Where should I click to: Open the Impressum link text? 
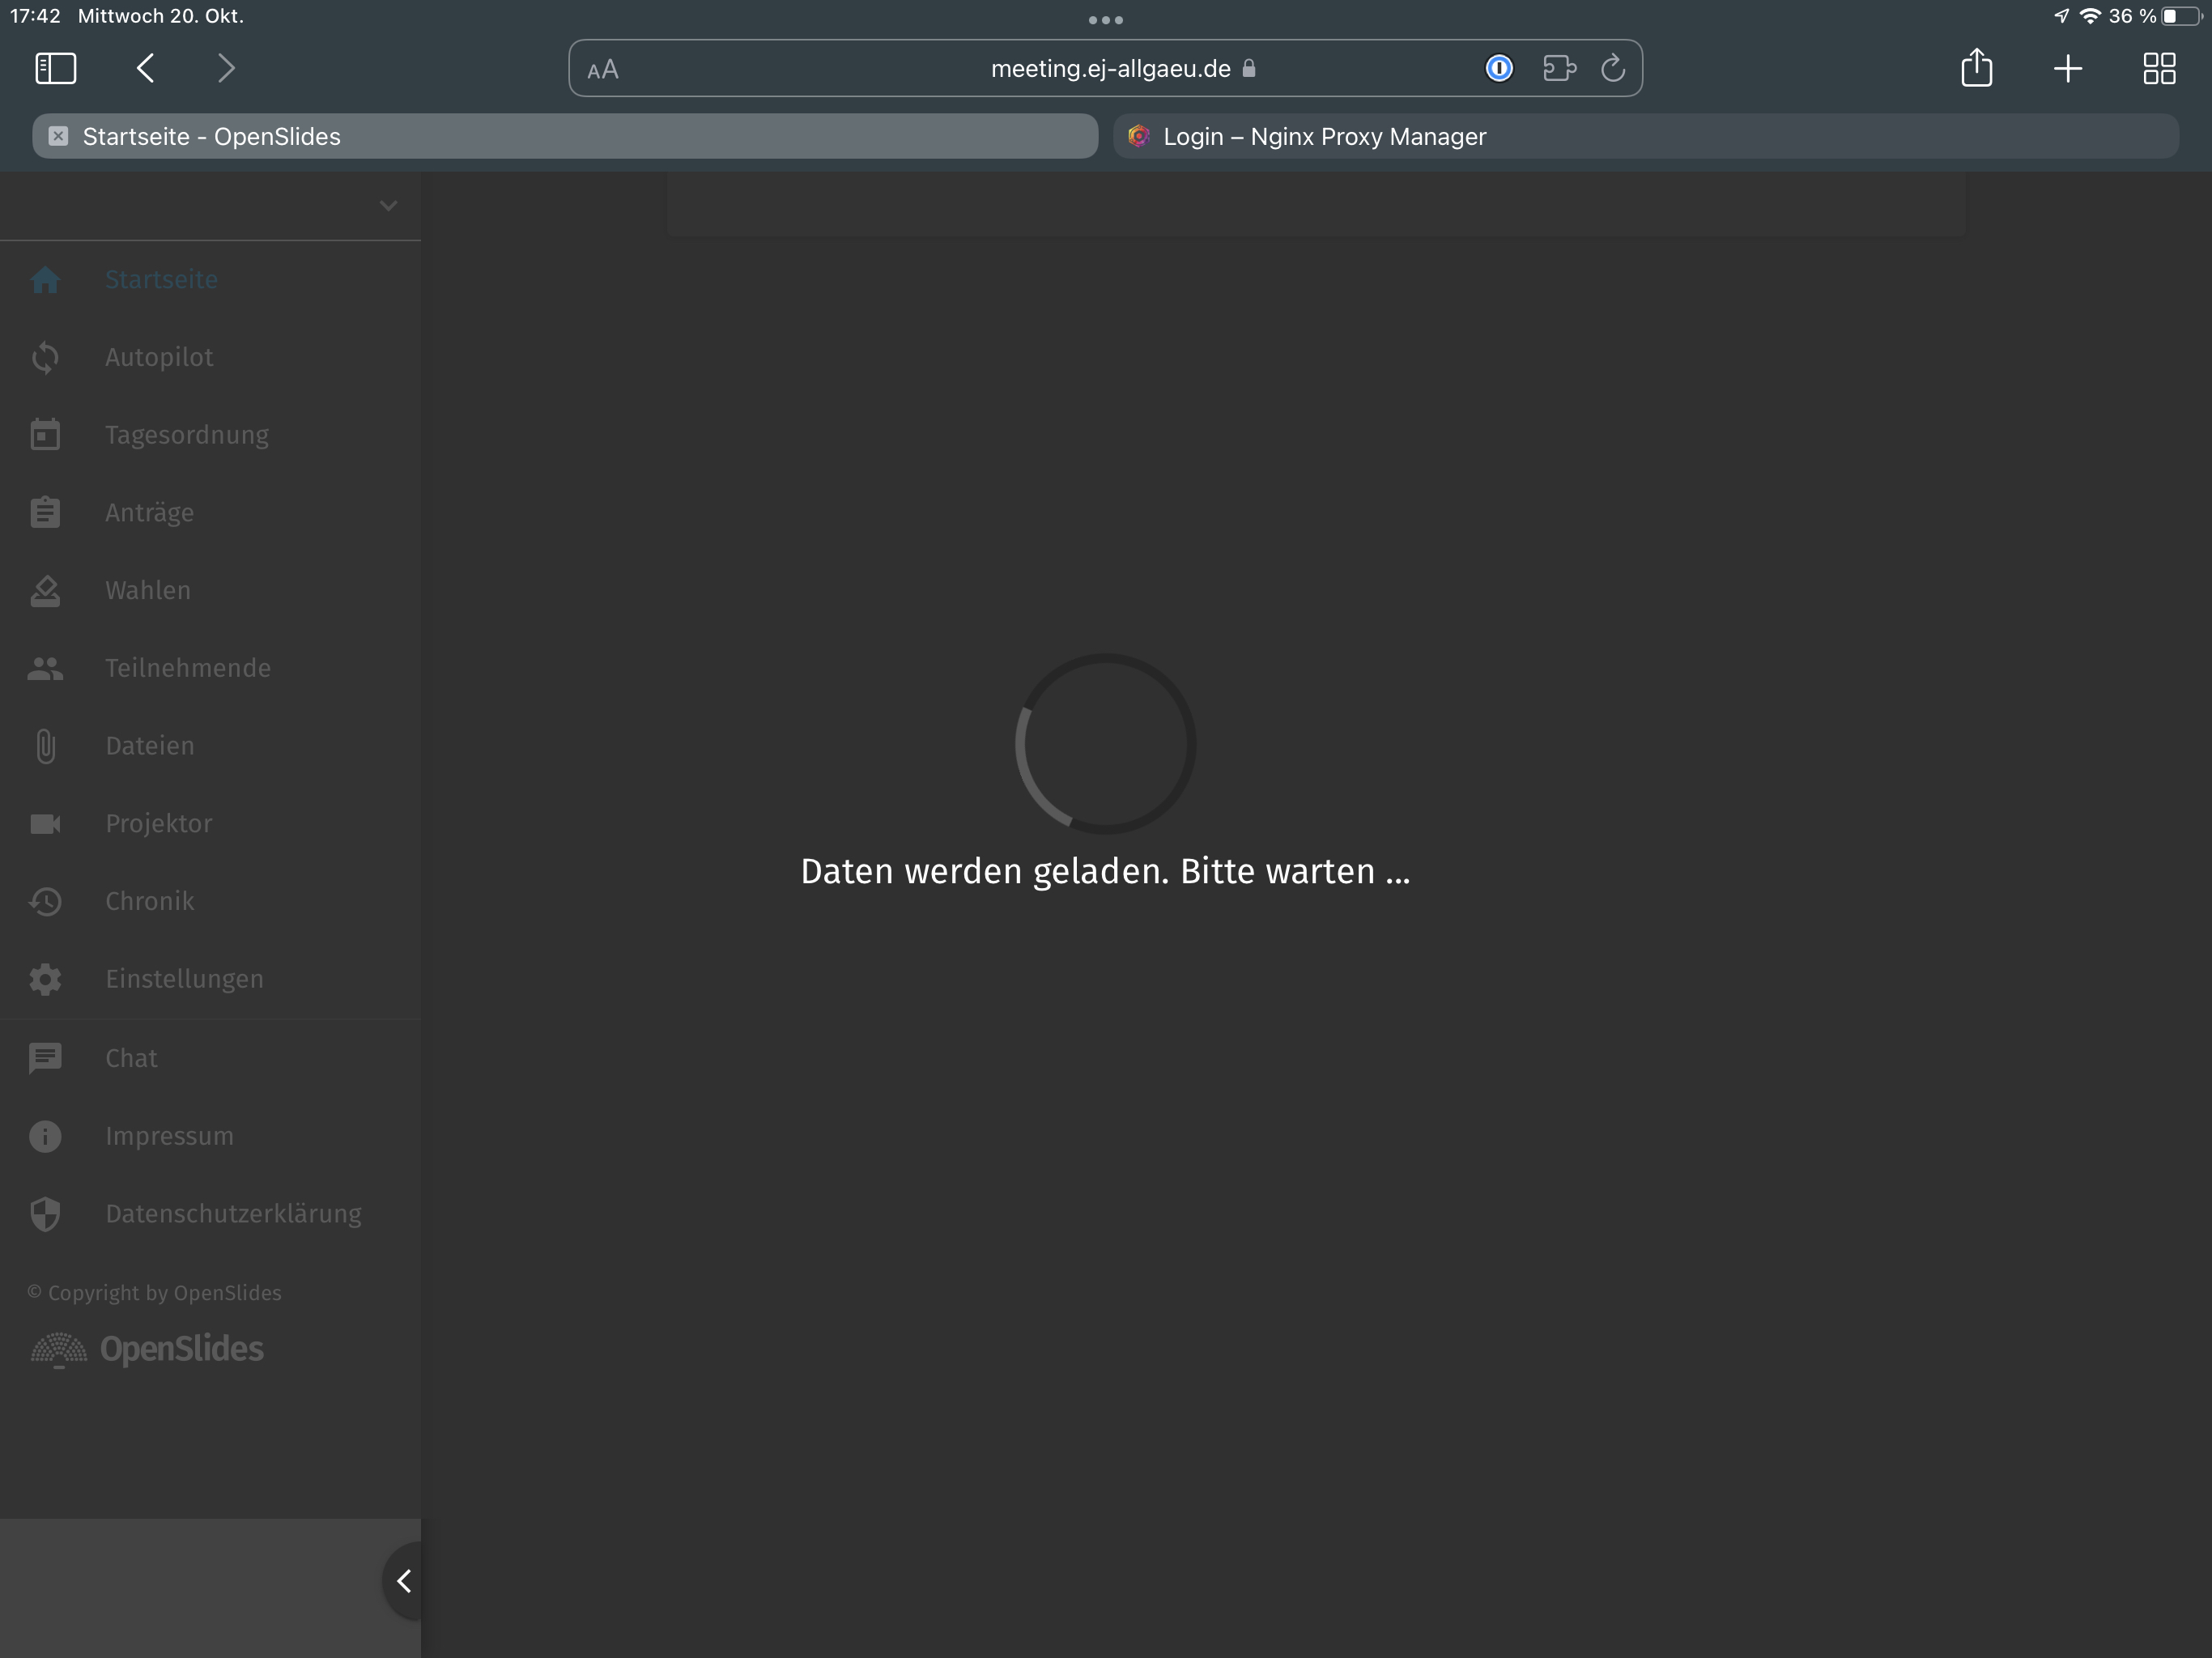click(170, 1136)
